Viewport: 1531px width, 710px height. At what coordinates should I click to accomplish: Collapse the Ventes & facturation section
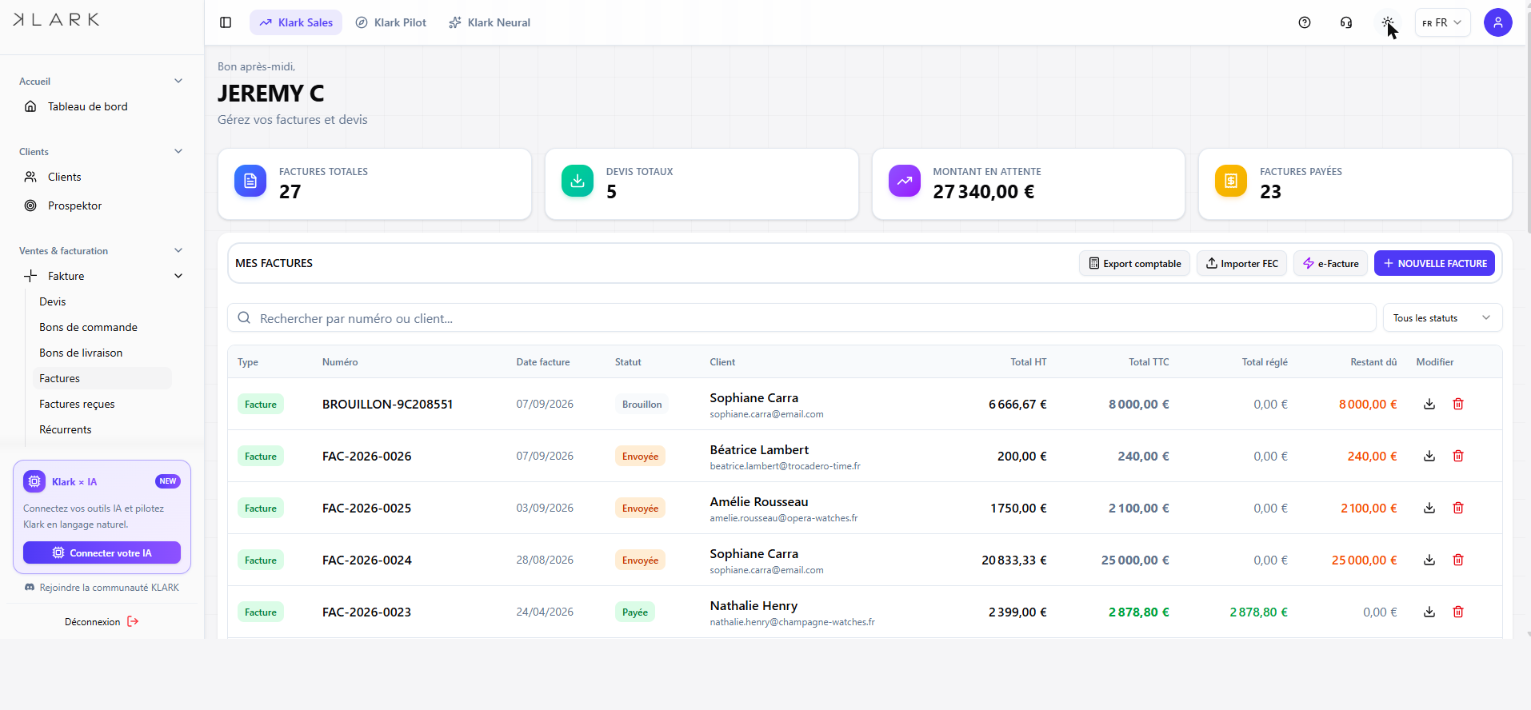click(179, 251)
